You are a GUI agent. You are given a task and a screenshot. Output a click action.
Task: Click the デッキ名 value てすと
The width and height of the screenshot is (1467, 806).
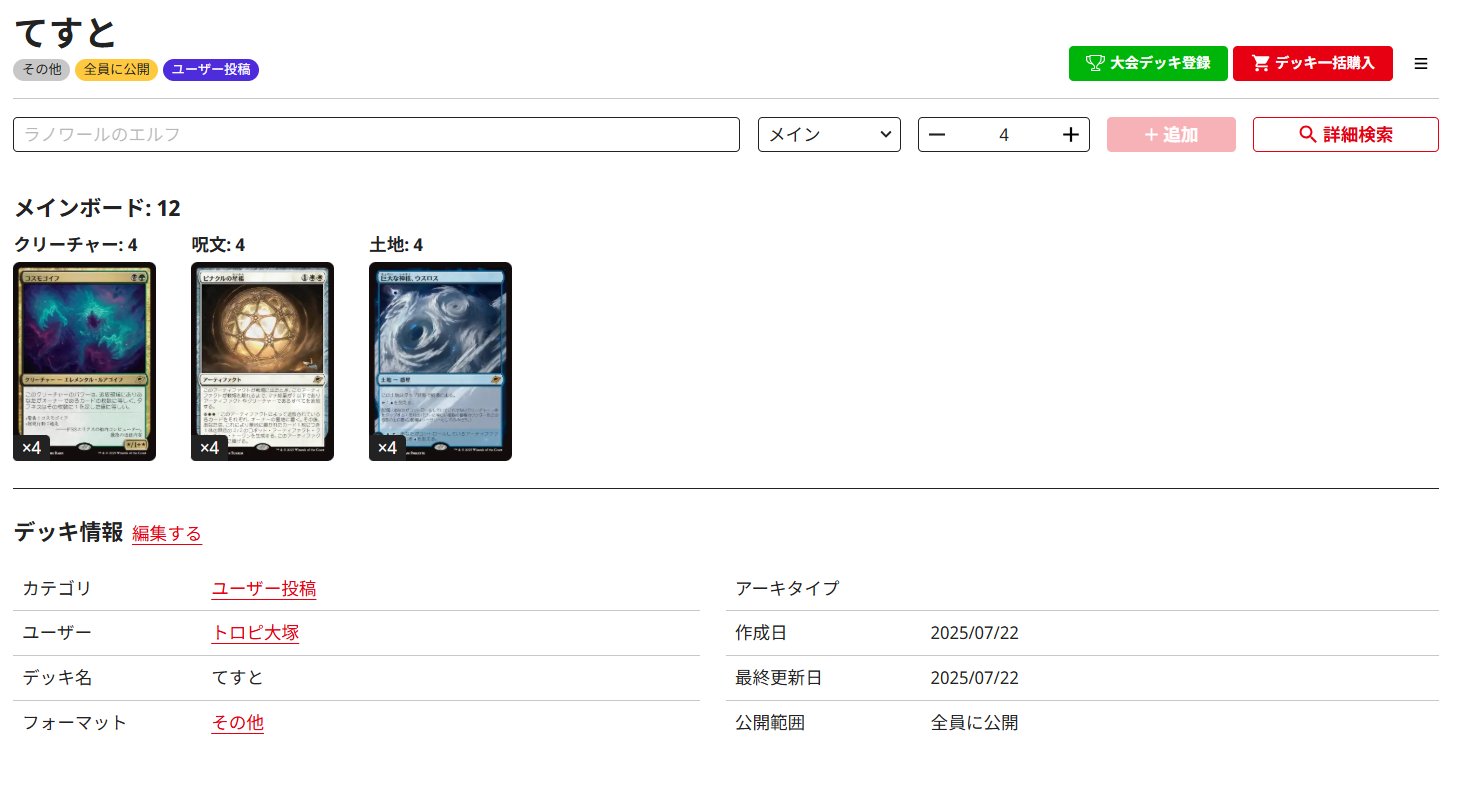(238, 678)
